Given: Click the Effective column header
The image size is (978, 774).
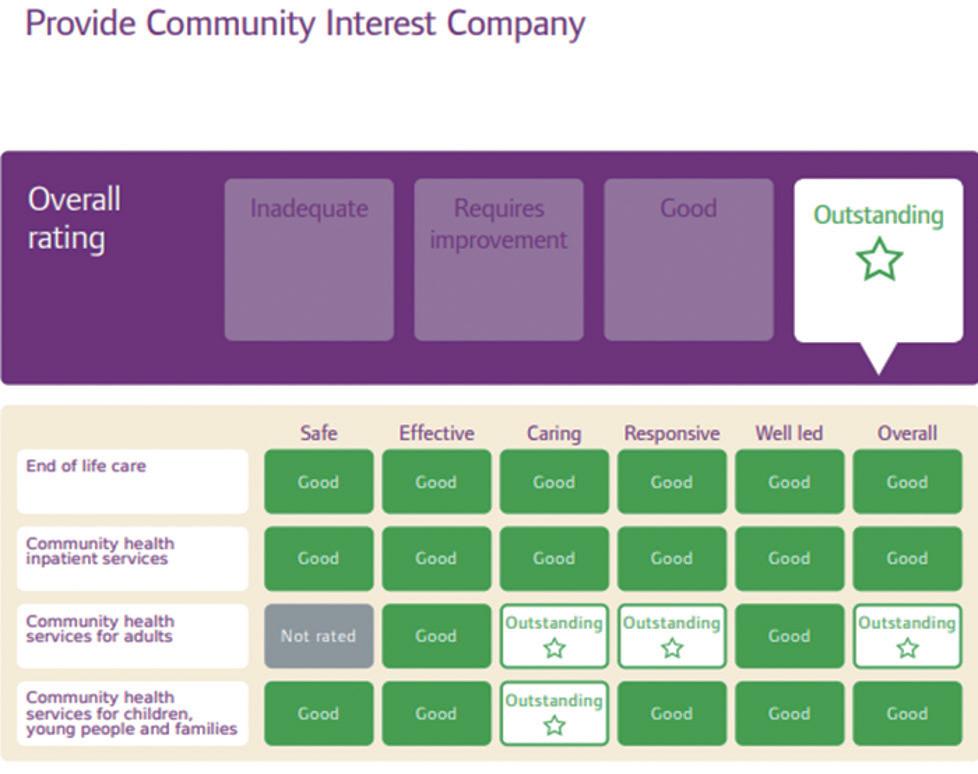Looking at the screenshot, I should pyautogui.click(x=437, y=433).
